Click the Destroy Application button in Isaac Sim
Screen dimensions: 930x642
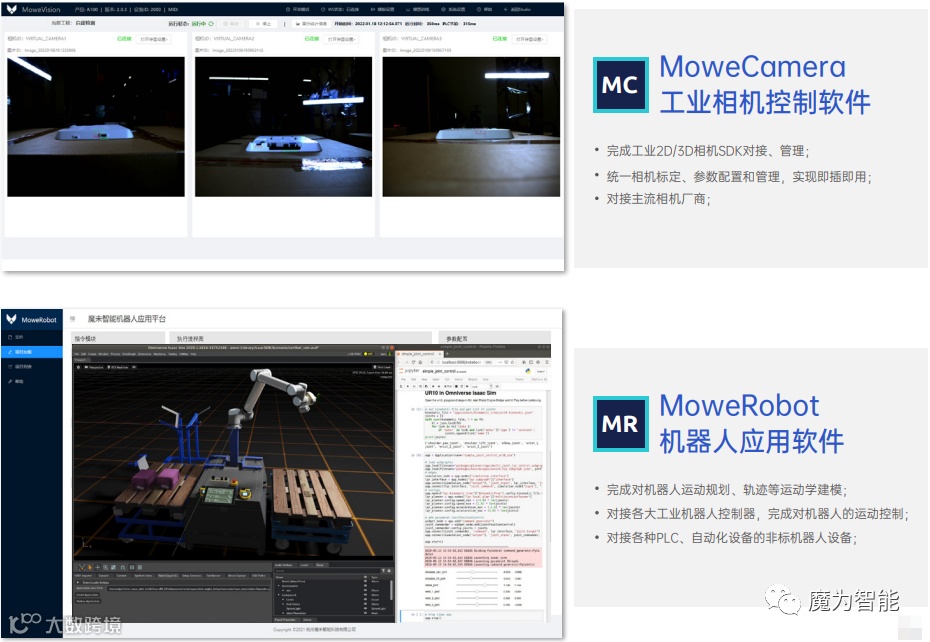(88, 601)
